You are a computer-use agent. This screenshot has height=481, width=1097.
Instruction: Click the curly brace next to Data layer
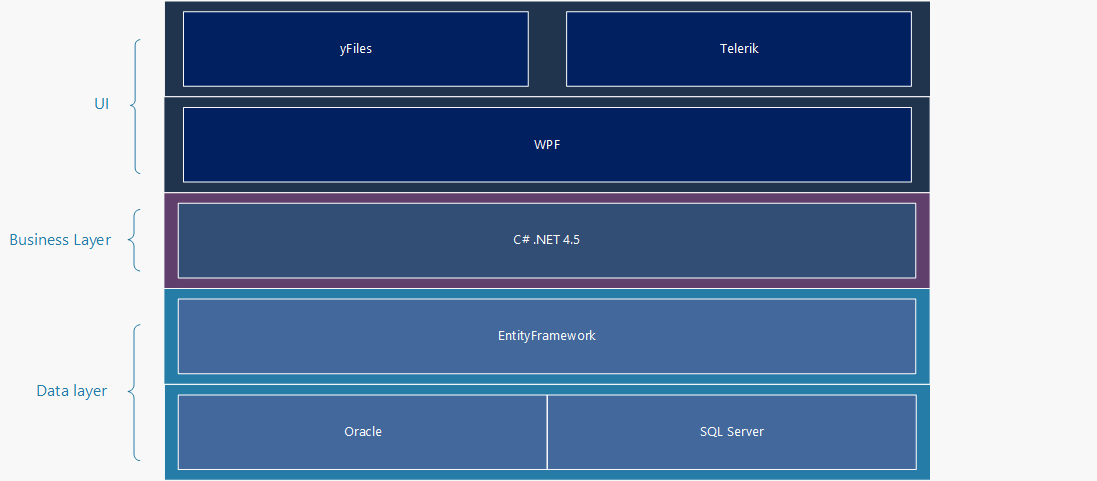136,392
